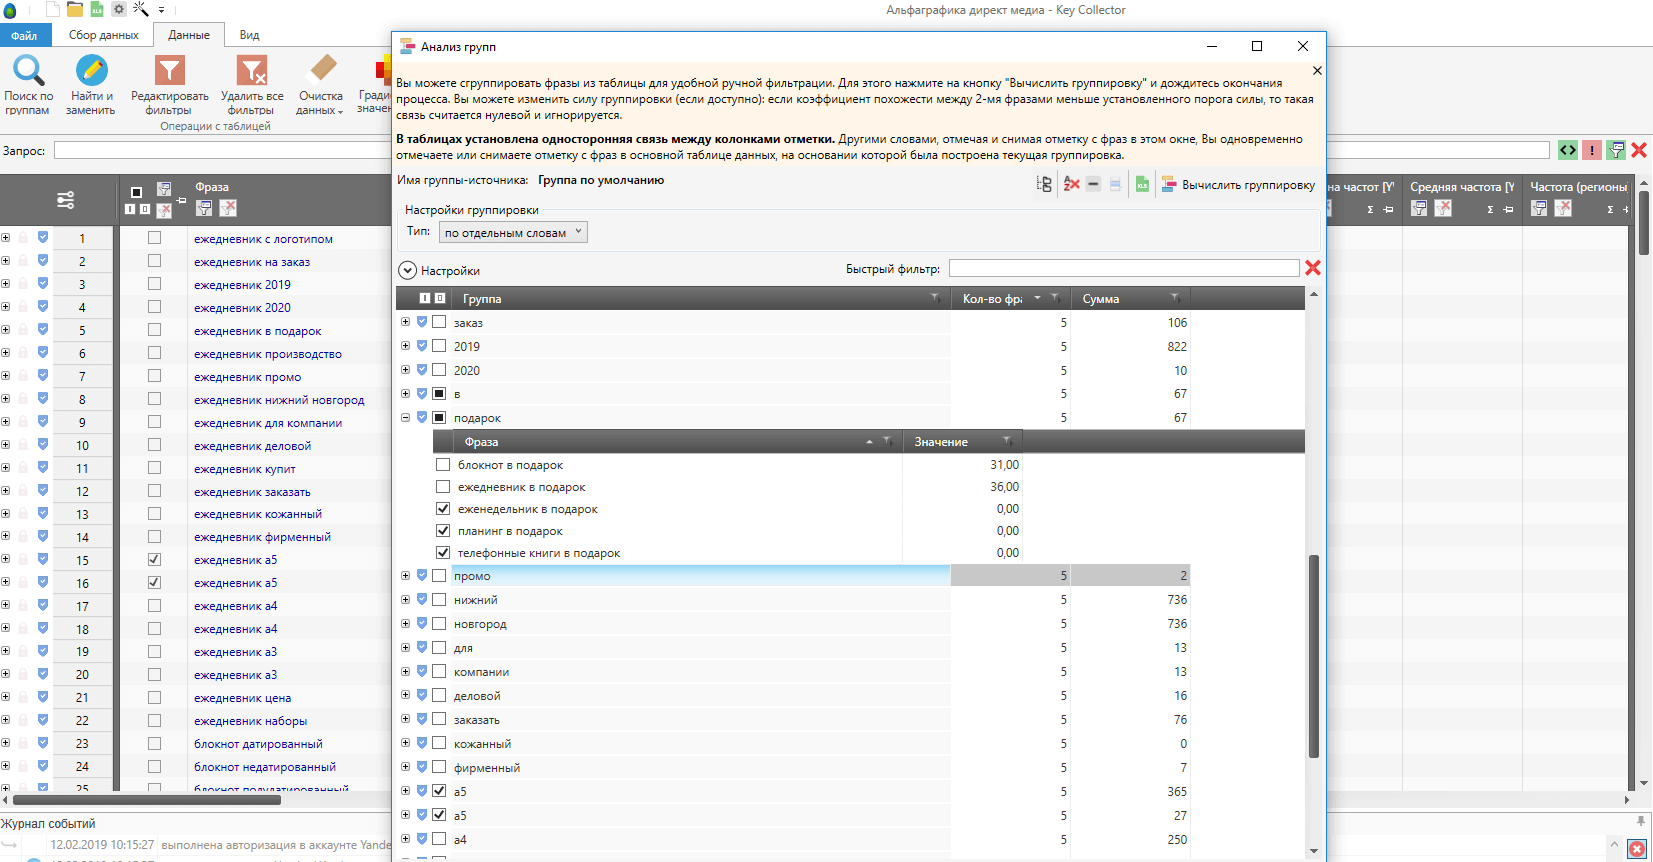Open the grouping type dropdown 'по отдельным словам'
Screen dimensions: 1653x862
[513, 233]
